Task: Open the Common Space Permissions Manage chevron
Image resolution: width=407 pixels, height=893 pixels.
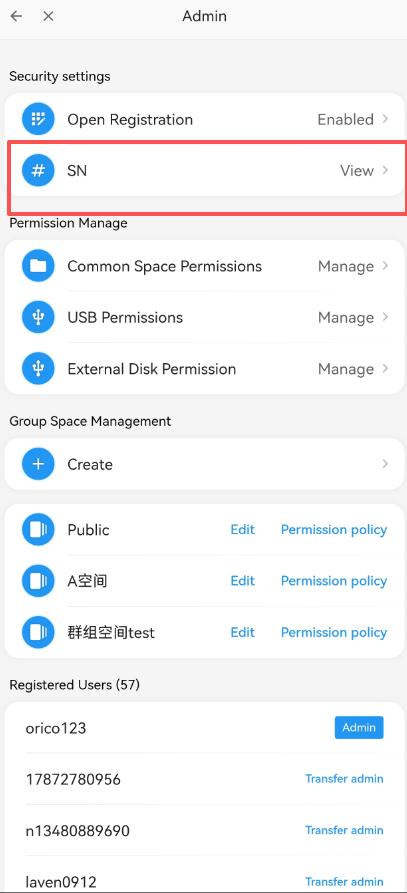Action: tap(385, 266)
